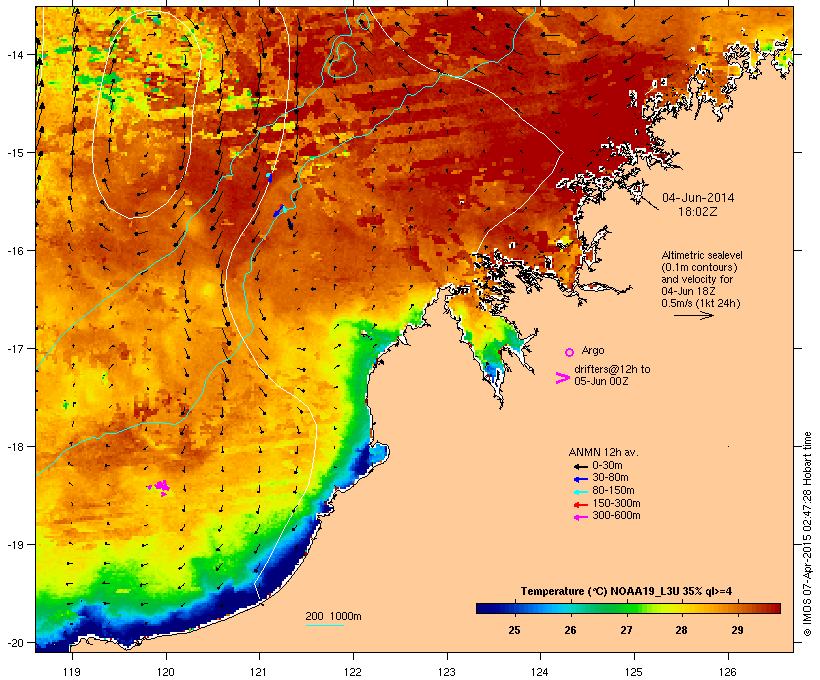Image resolution: width=820 pixels, height=680 pixels.
Task: Click the Argo legend label
Action: tap(593, 350)
